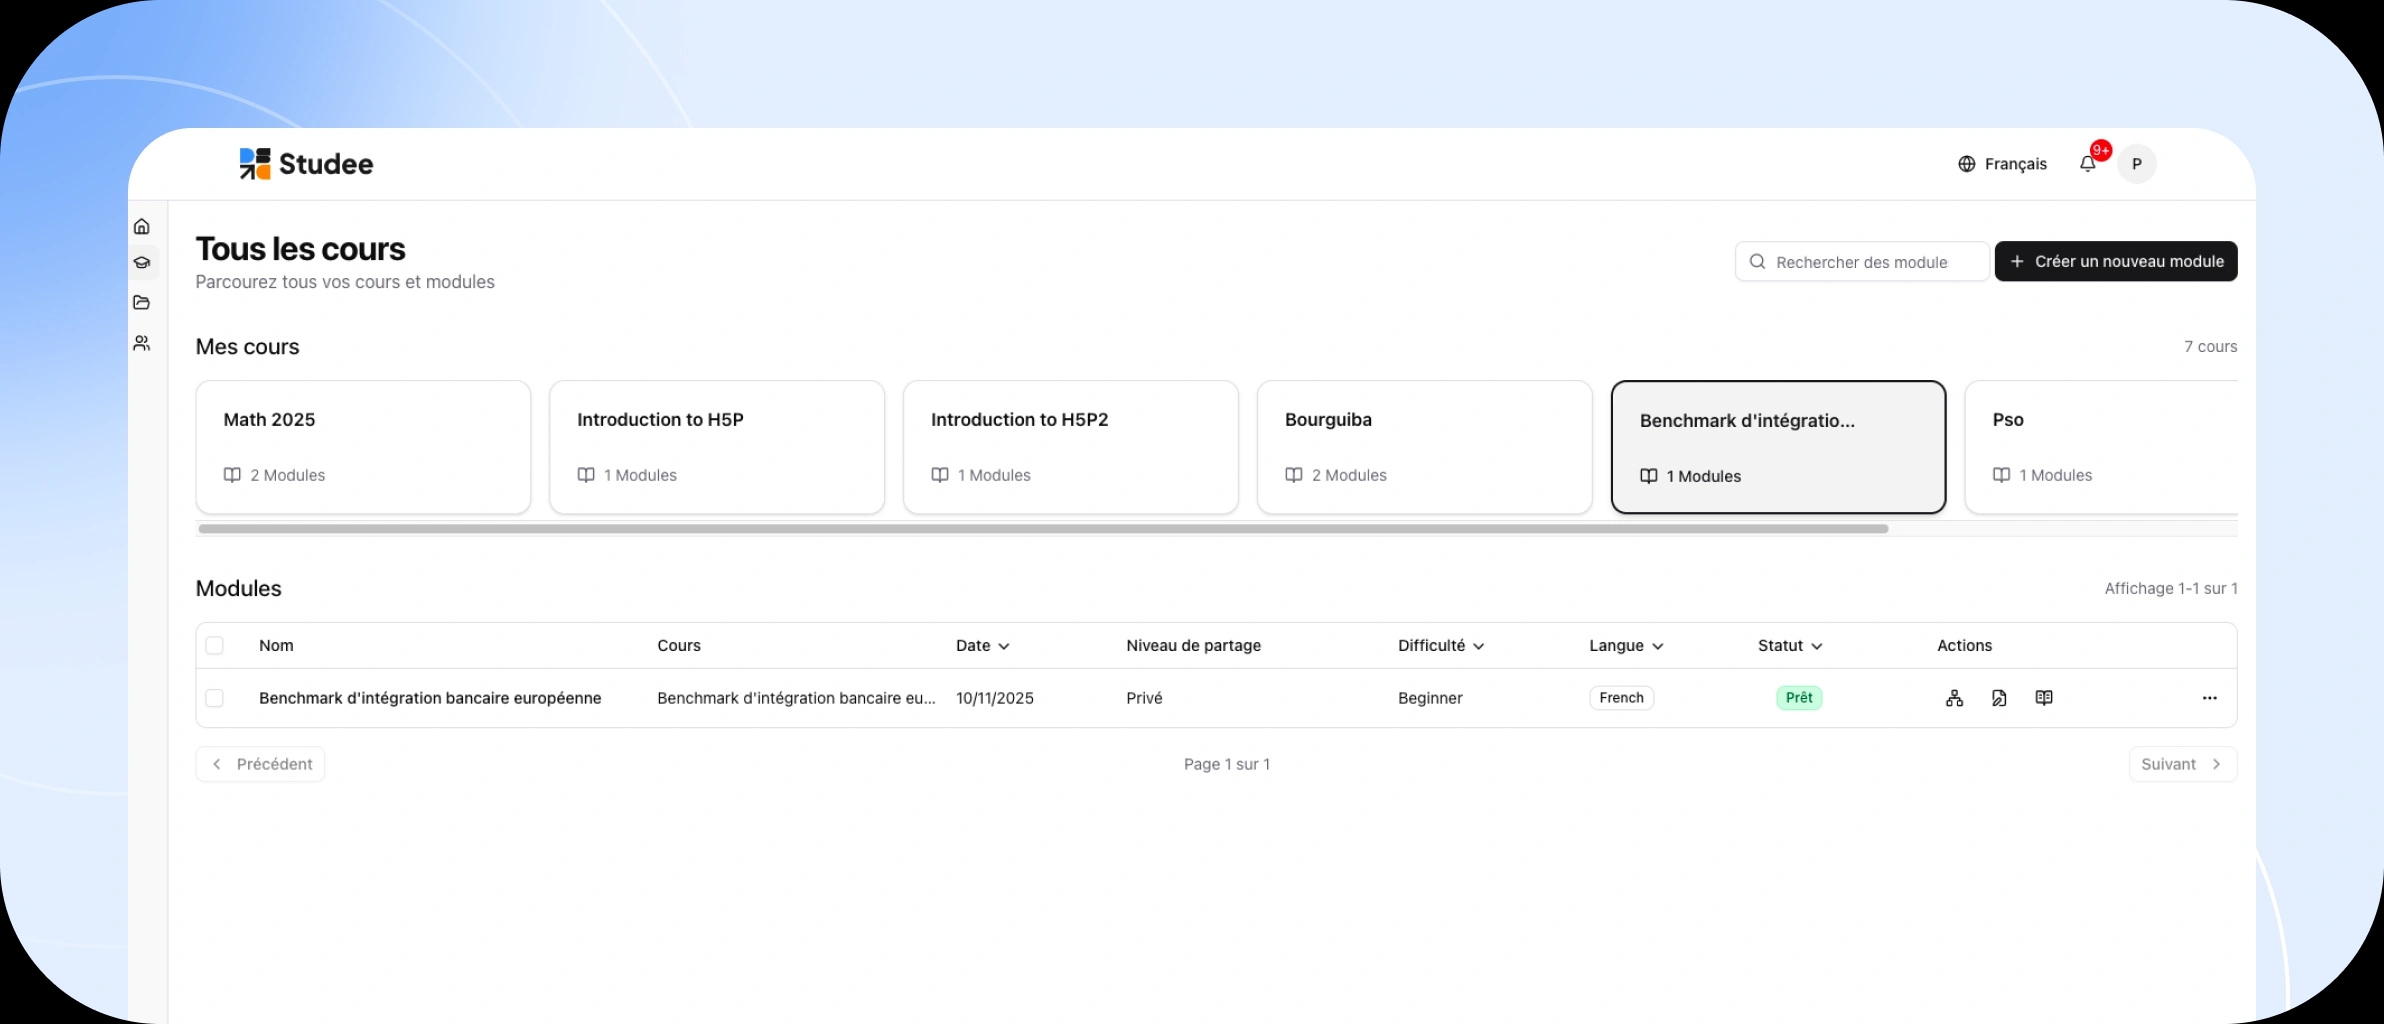
Task: Click Créer un nouveau module button
Action: coord(2116,262)
